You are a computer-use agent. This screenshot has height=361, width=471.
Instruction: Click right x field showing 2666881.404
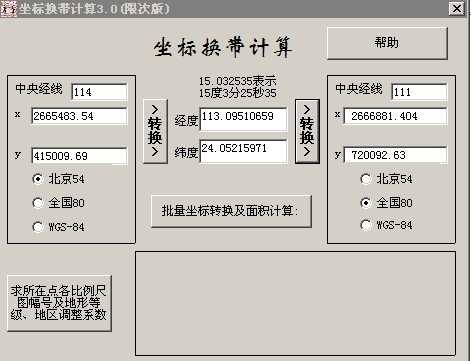point(395,116)
